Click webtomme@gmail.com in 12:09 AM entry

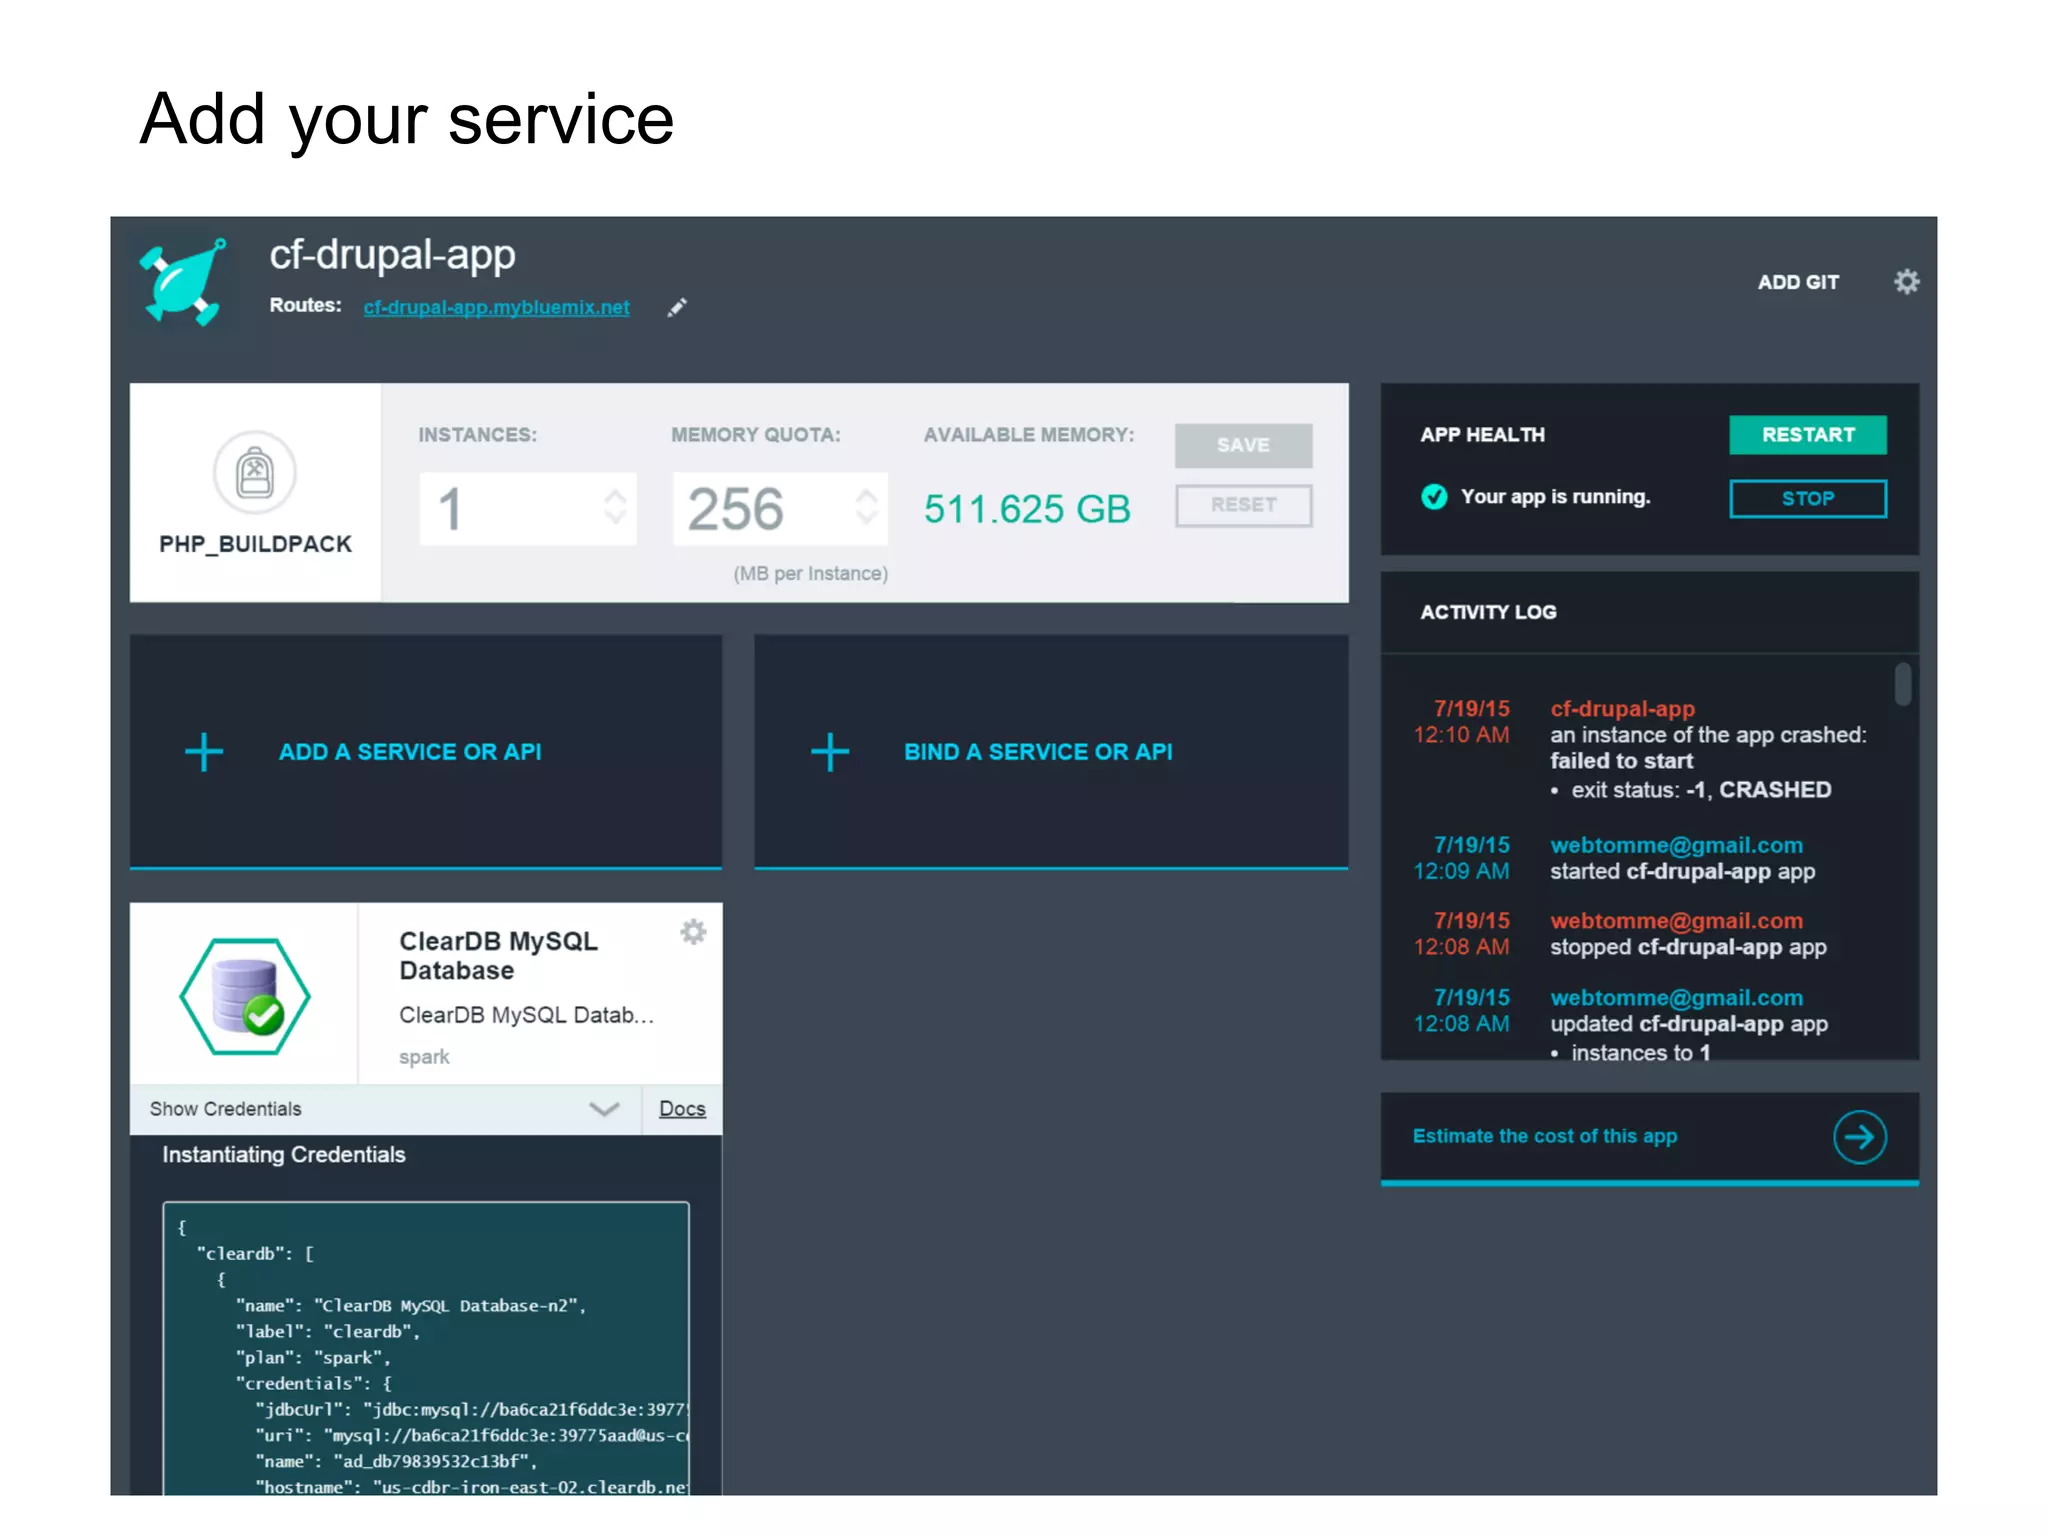click(x=1676, y=846)
